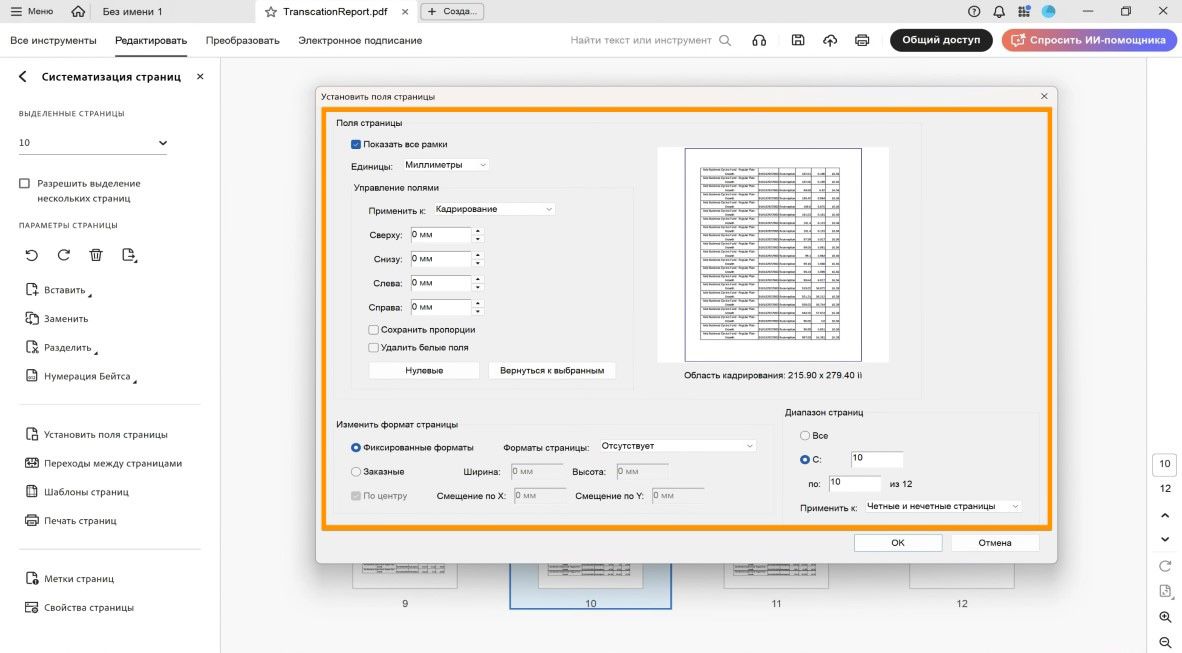Click the Справа stepper arrows
This screenshot has width=1182, height=653.
point(478,308)
